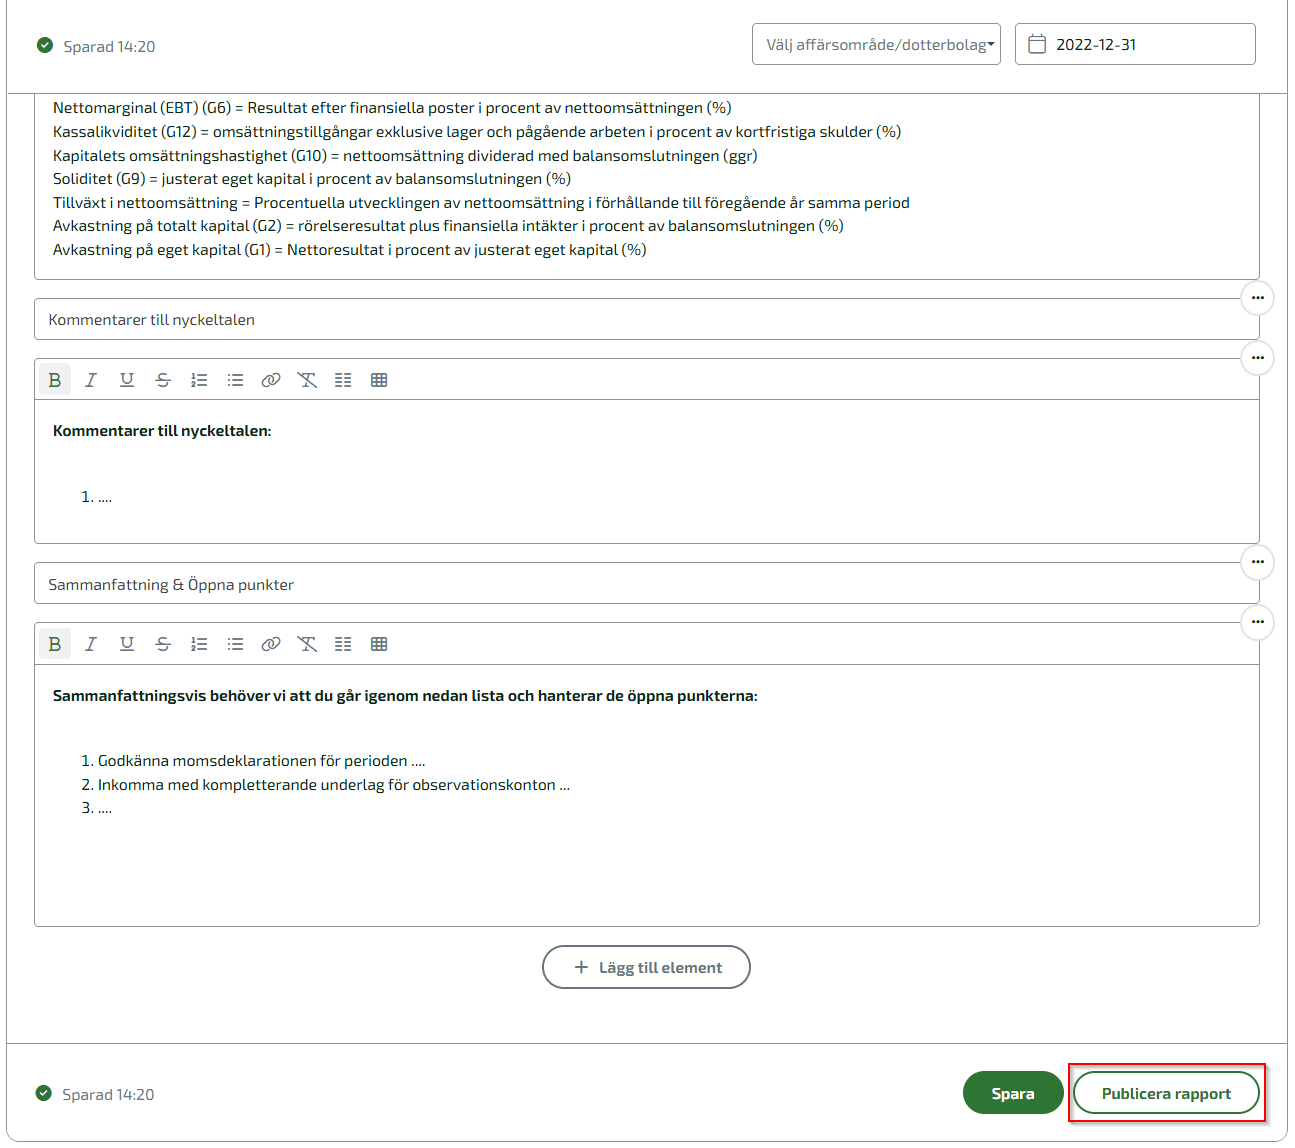
Task: Click Kapitalets omsättningshastighet (G10) line
Action: [405, 156]
